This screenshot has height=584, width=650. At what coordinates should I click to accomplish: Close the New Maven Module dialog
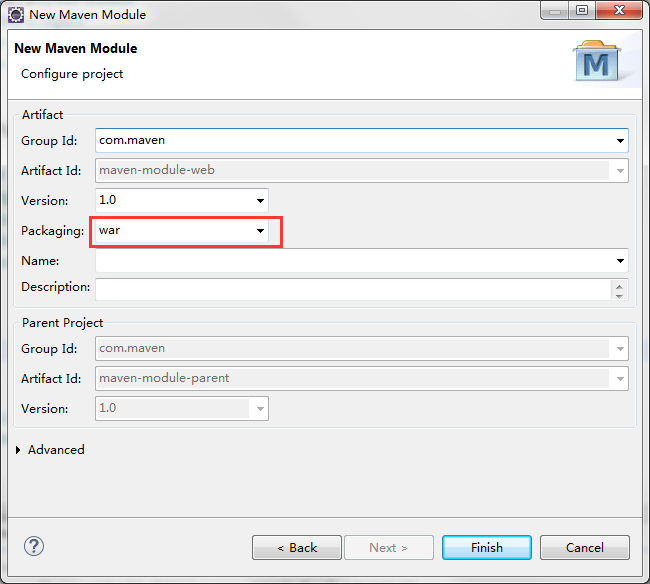(x=619, y=10)
